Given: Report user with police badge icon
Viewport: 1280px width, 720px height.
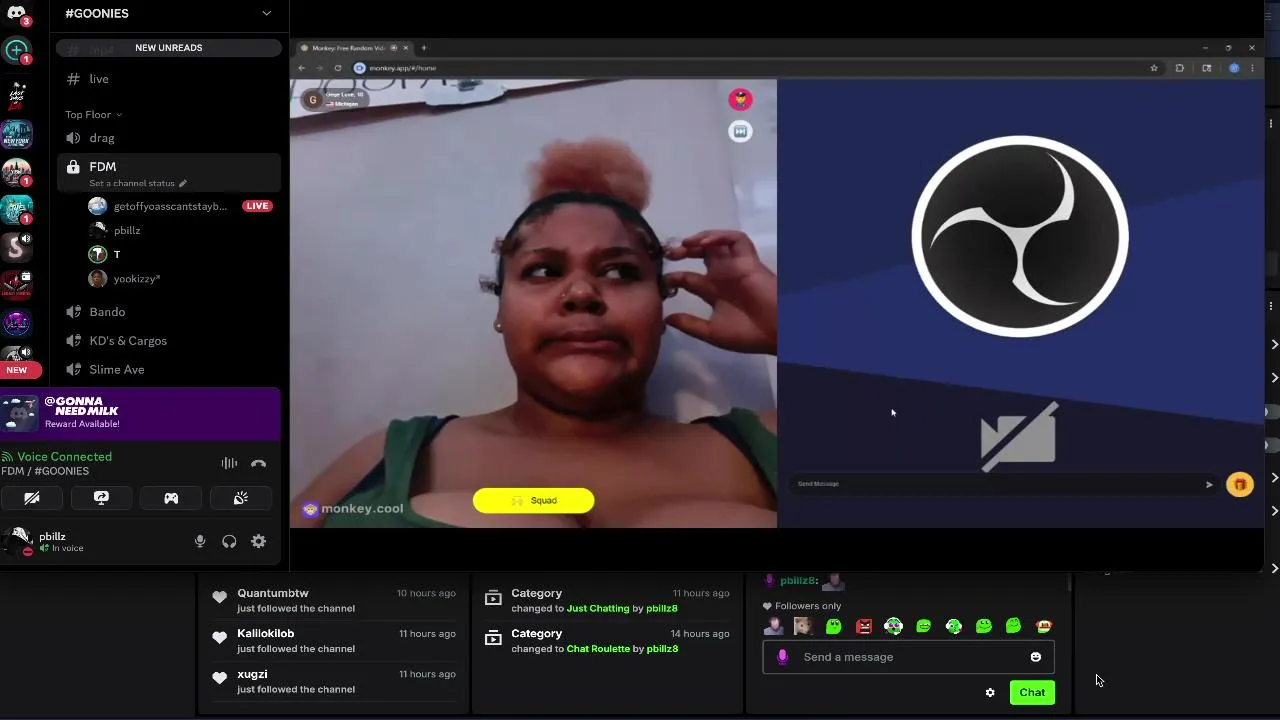Looking at the screenshot, I should point(740,98).
